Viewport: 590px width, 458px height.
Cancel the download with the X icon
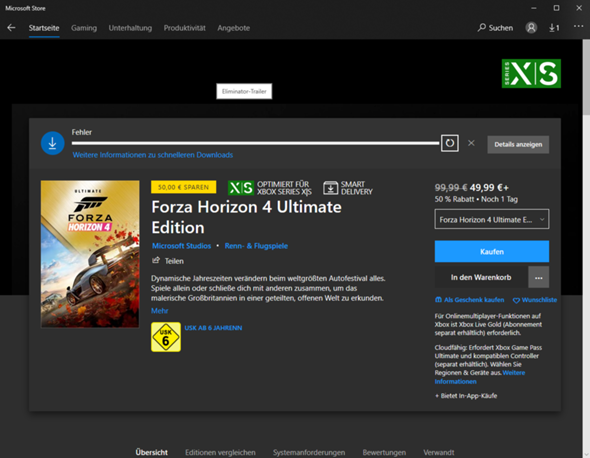click(x=471, y=143)
